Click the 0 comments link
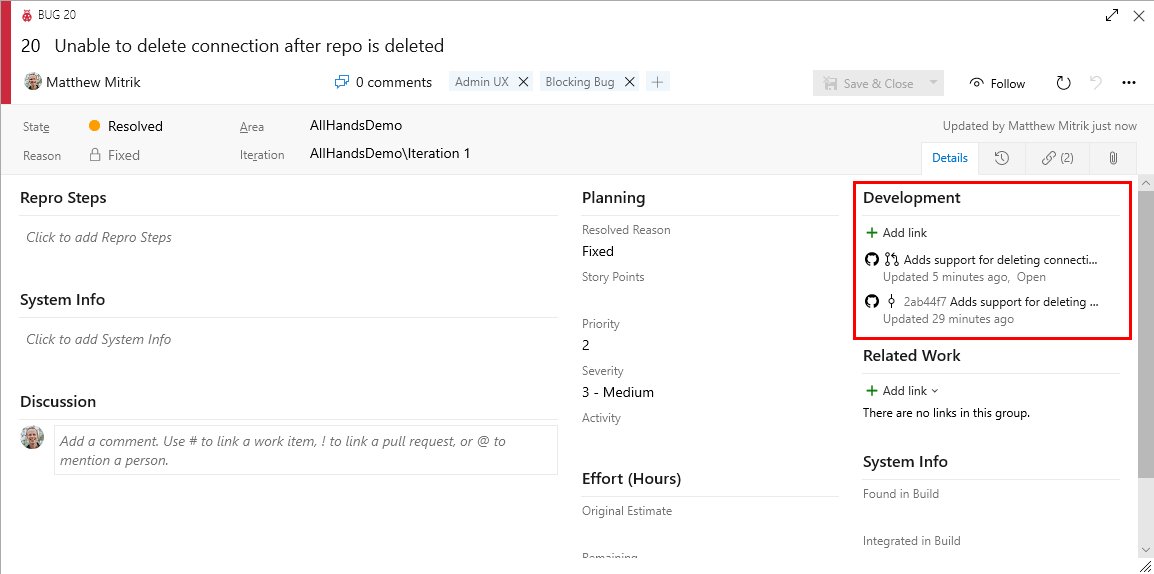This screenshot has width=1154, height=574. pos(394,82)
